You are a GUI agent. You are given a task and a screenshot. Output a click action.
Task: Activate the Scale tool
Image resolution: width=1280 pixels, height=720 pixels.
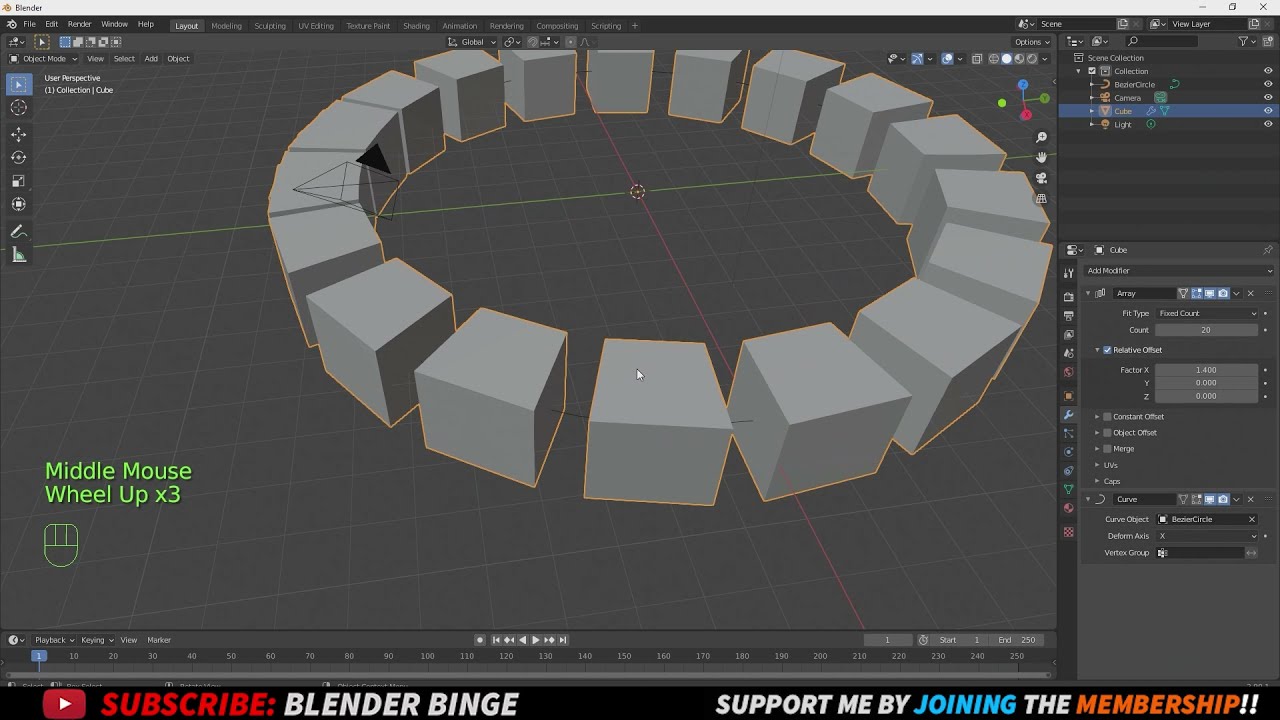coord(18,181)
